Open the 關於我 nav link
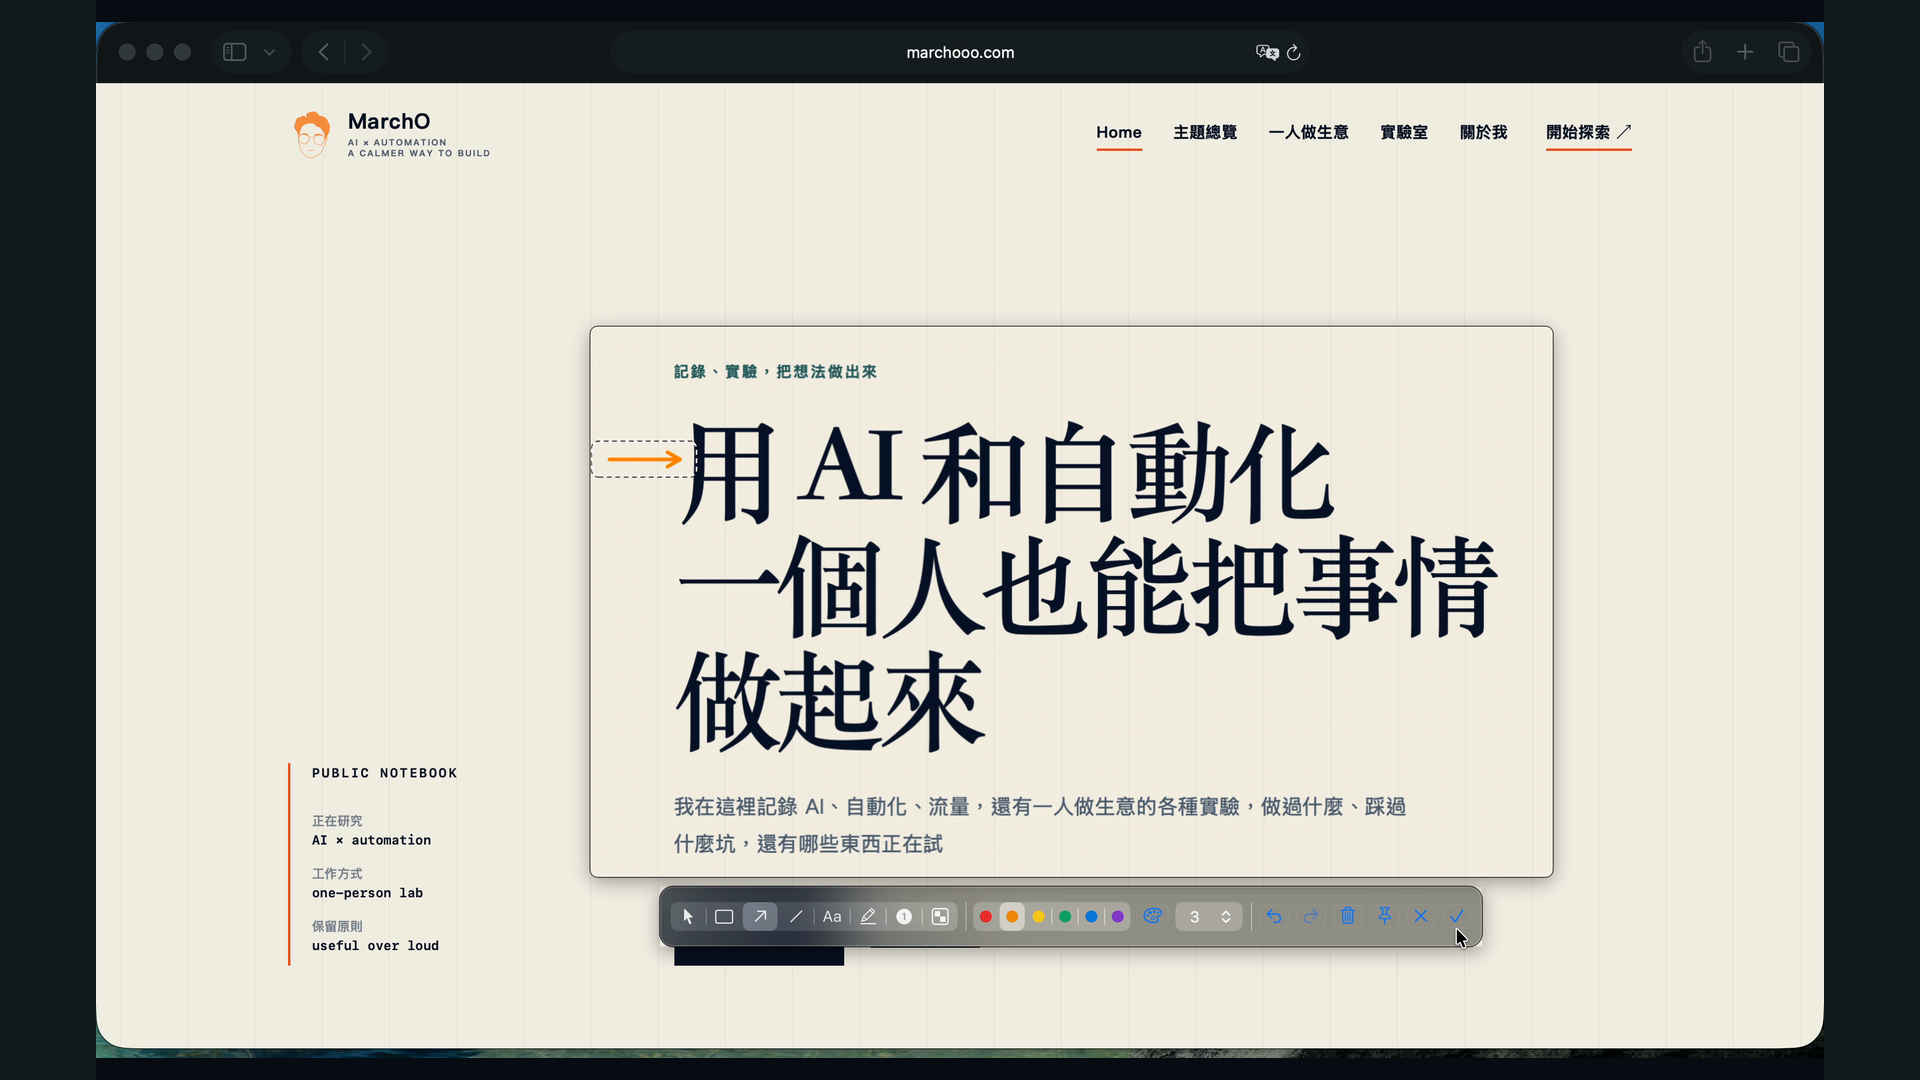 pyautogui.click(x=1484, y=132)
